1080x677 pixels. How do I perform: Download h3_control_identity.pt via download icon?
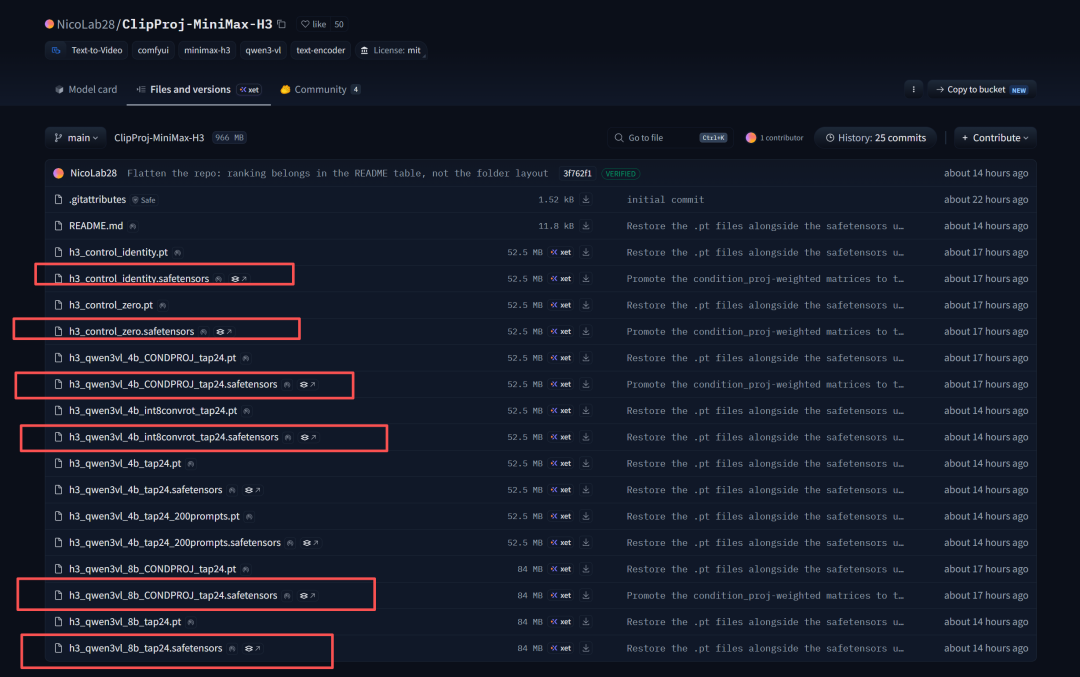click(x=586, y=253)
